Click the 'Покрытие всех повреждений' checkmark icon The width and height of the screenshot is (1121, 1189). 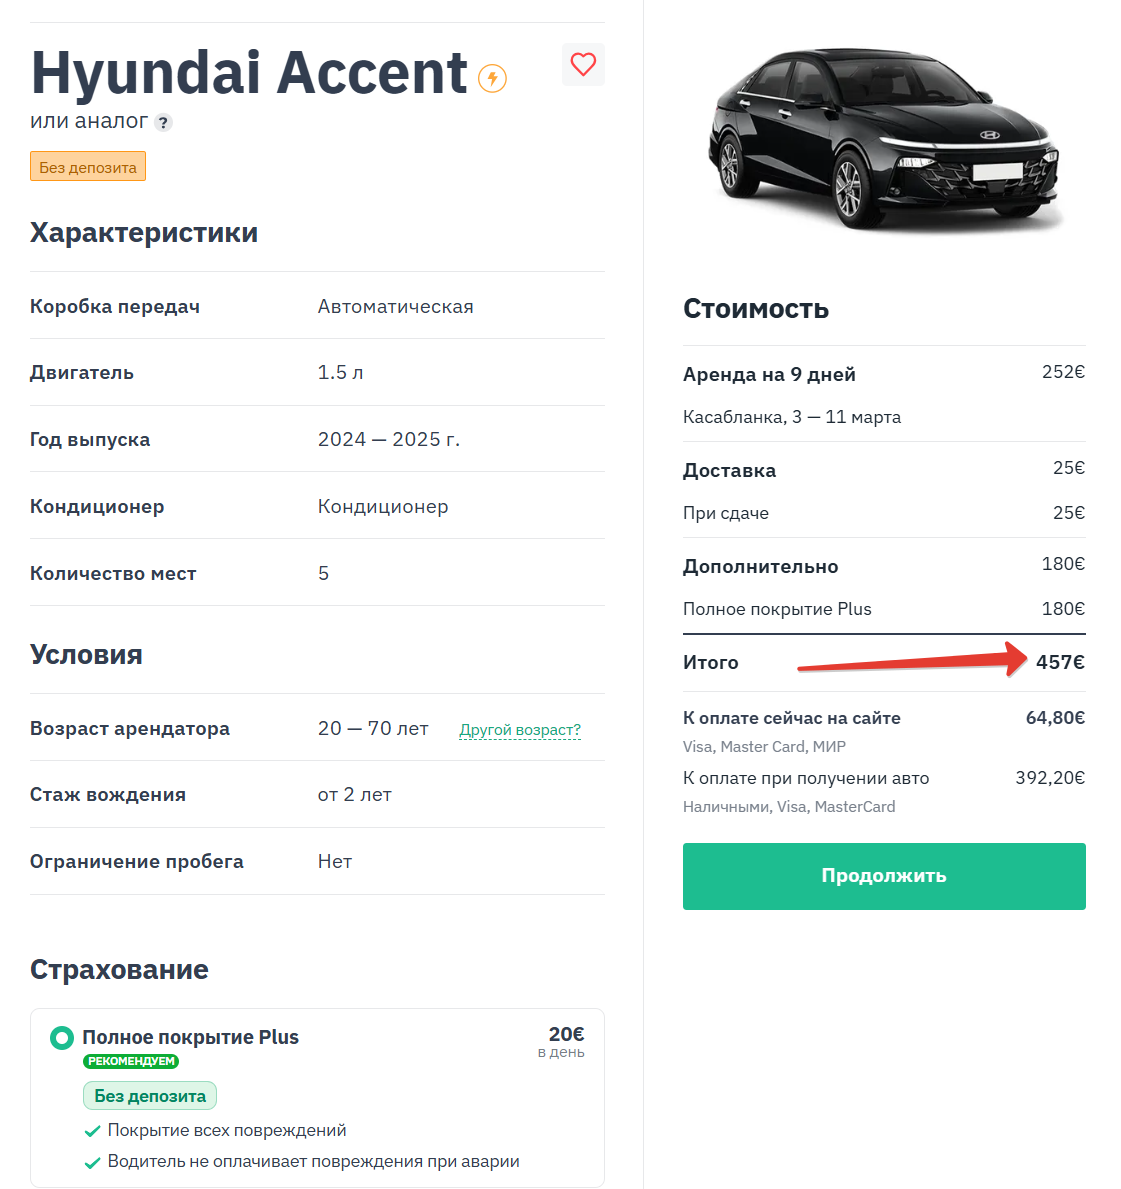[x=92, y=1131]
